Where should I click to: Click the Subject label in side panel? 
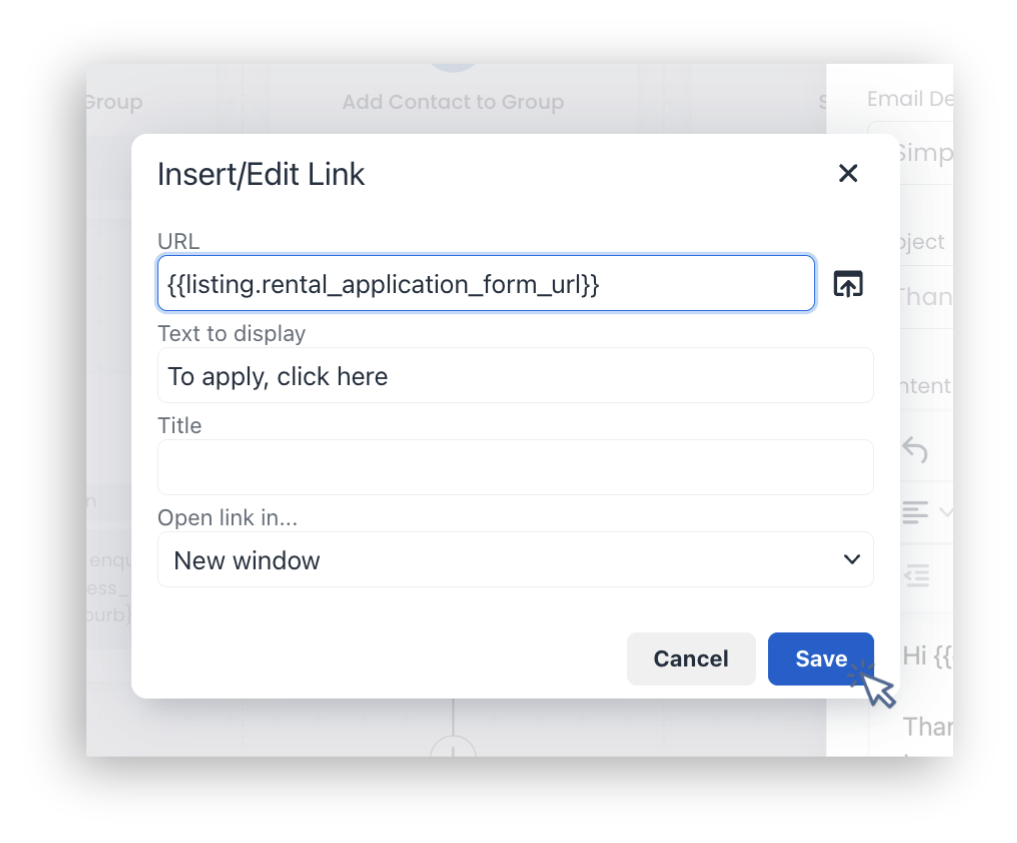[x=922, y=242]
